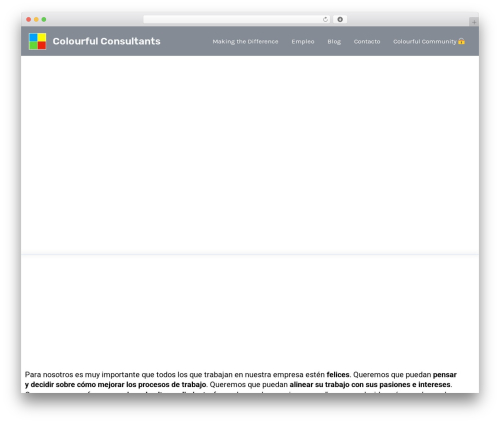500x423 pixels.
Task: Click the bold text "cómo mejorar los procesos de trabajo"
Action: click(141, 385)
